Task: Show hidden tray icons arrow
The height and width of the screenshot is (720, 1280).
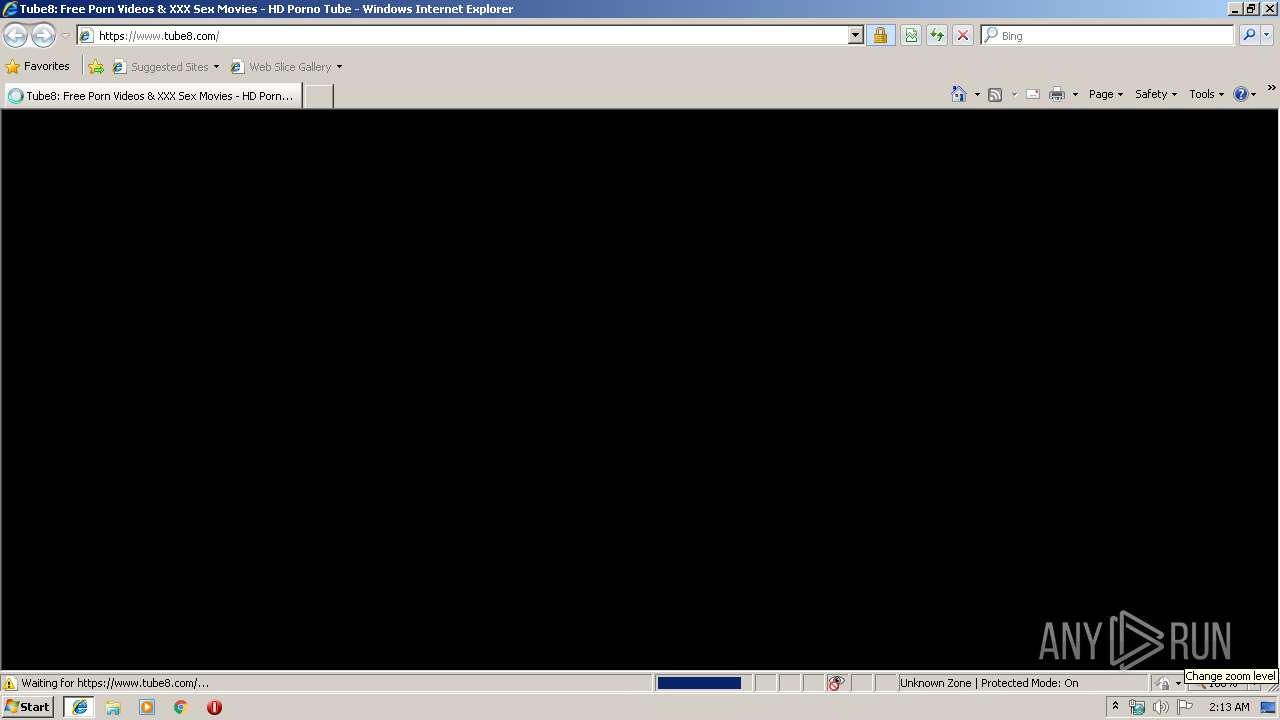Action: coord(1115,707)
